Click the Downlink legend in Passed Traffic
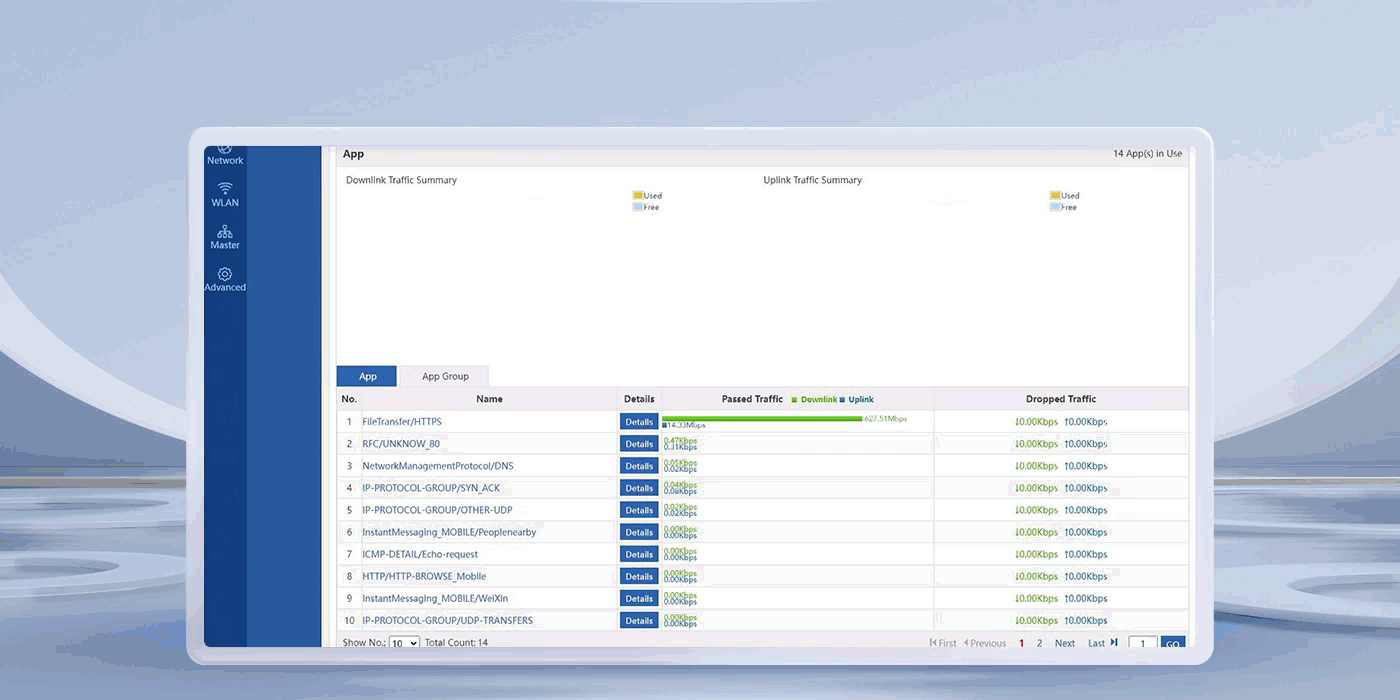The height and width of the screenshot is (700, 1400). (814, 399)
